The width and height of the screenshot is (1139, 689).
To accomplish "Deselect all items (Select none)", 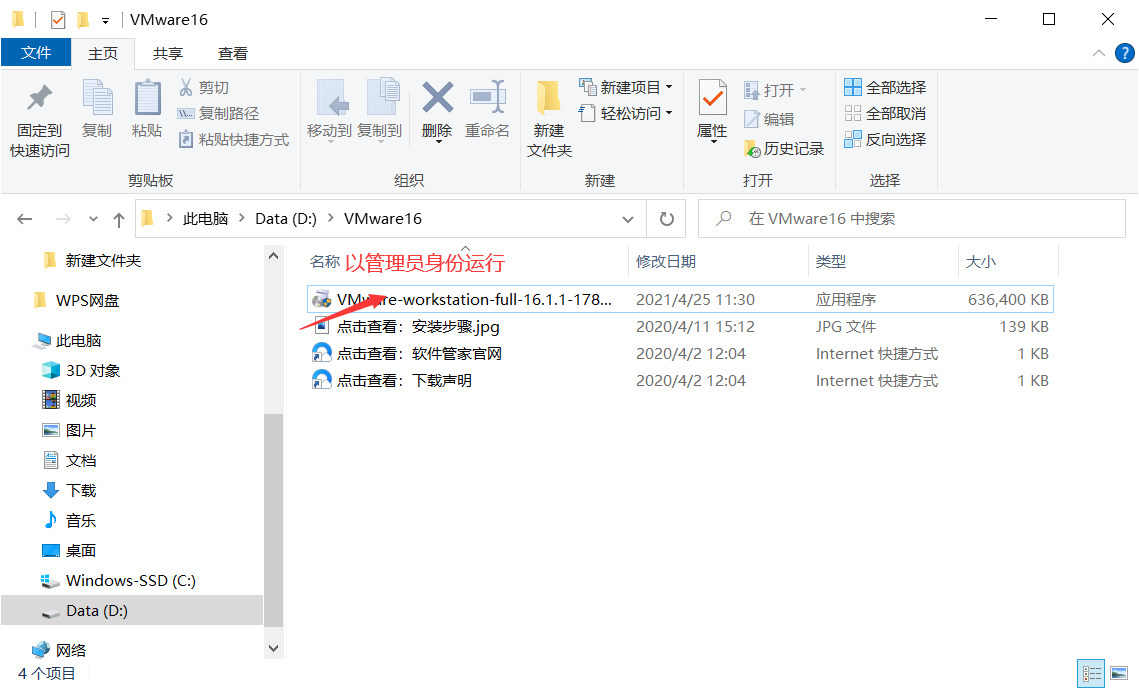I will [x=885, y=114].
